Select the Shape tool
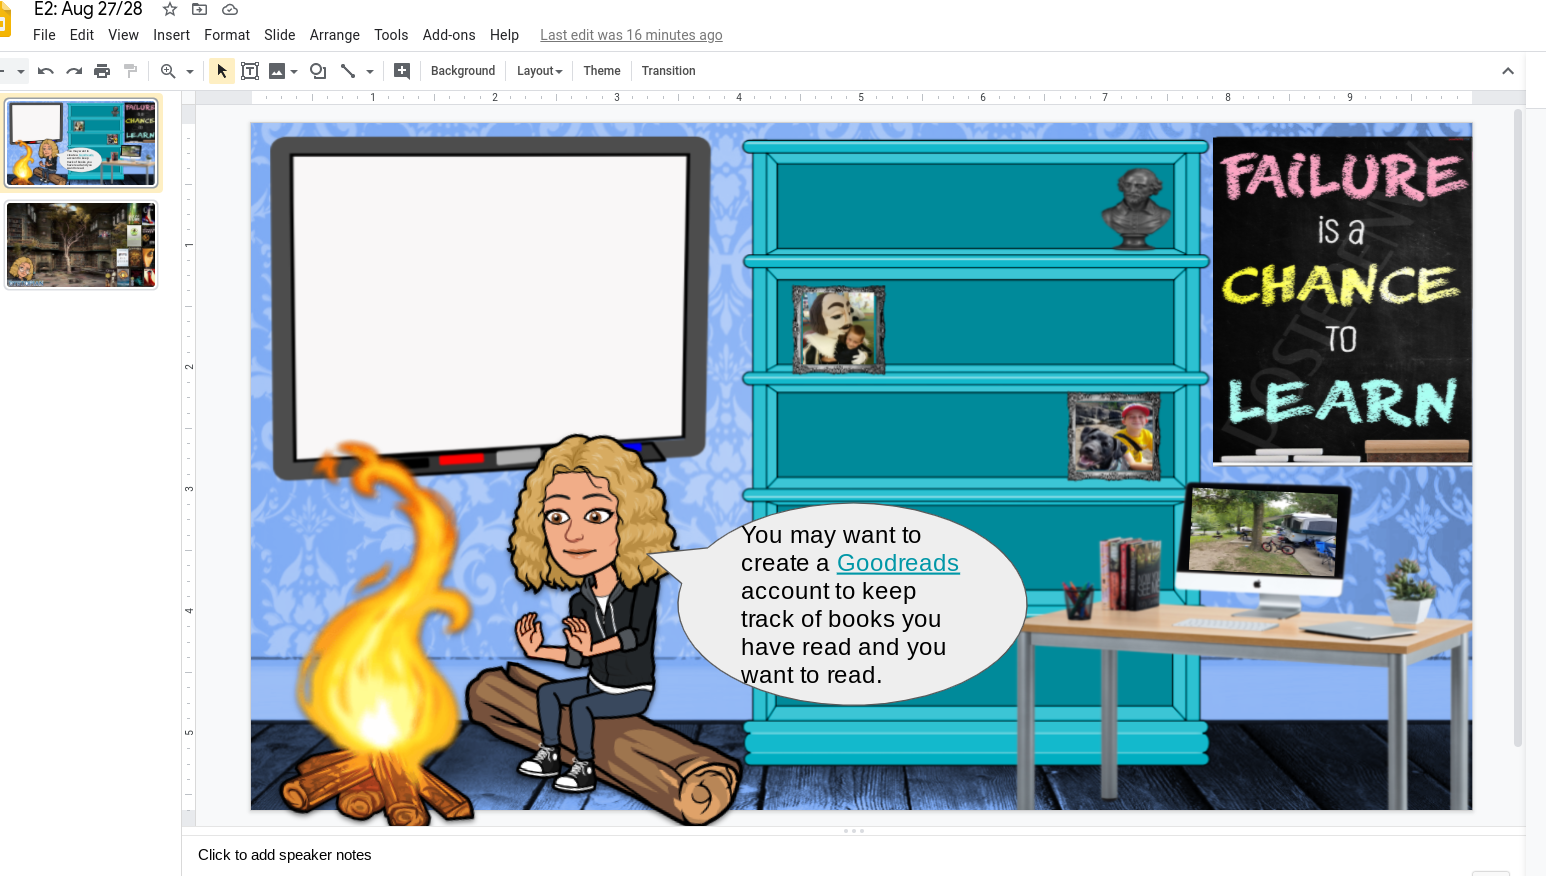 318,71
